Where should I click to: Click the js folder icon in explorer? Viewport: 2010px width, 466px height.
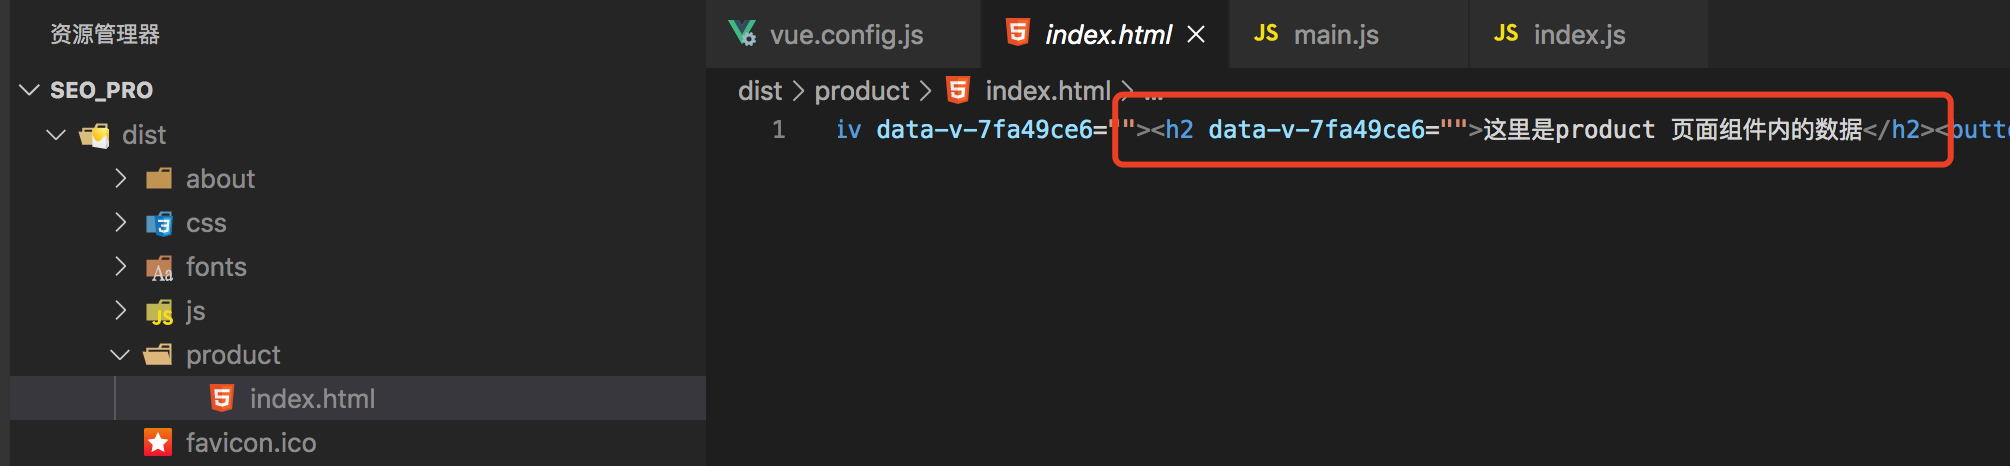click(159, 312)
